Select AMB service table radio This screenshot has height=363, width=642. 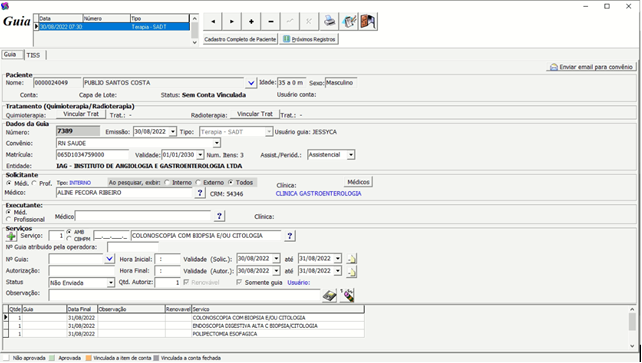point(69,232)
